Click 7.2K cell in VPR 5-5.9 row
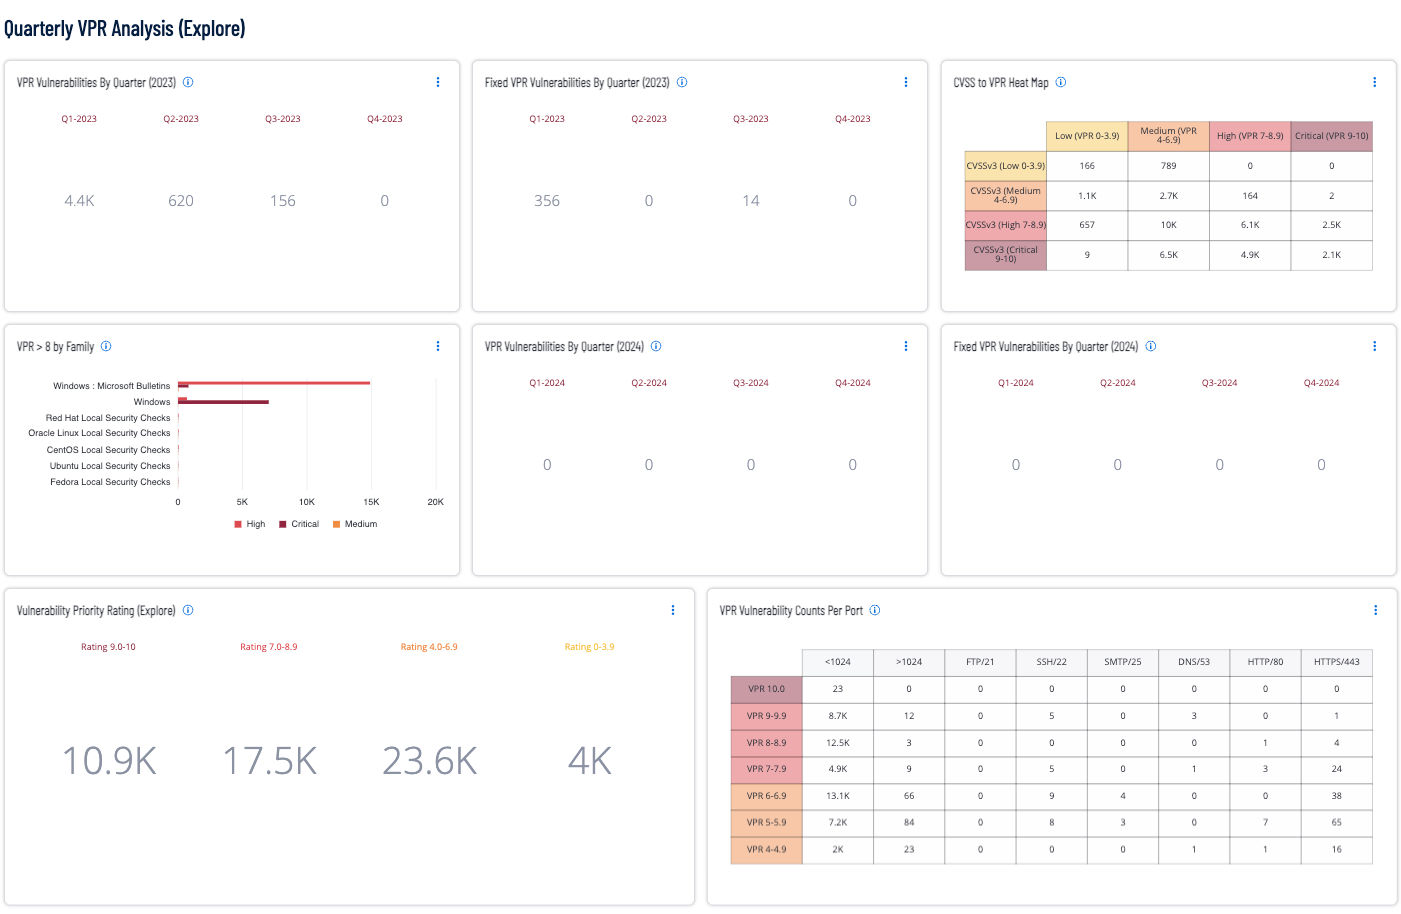This screenshot has height=914, width=1401. (x=838, y=823)
